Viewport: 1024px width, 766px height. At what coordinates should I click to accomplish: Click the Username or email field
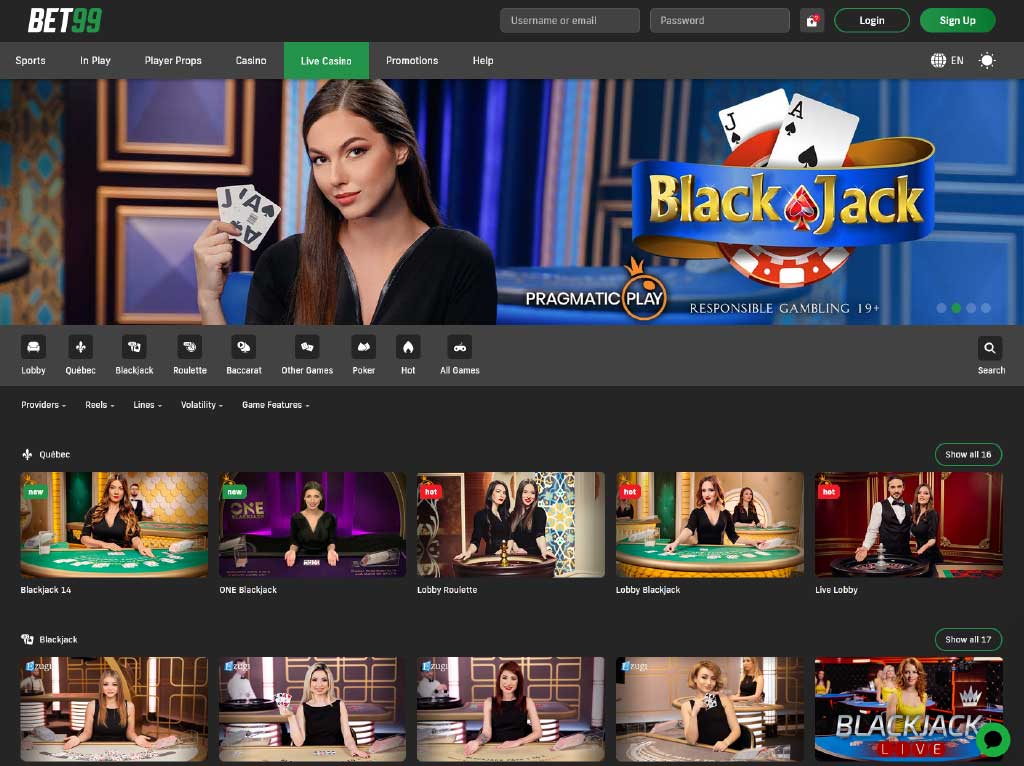(x=569, y=20)
